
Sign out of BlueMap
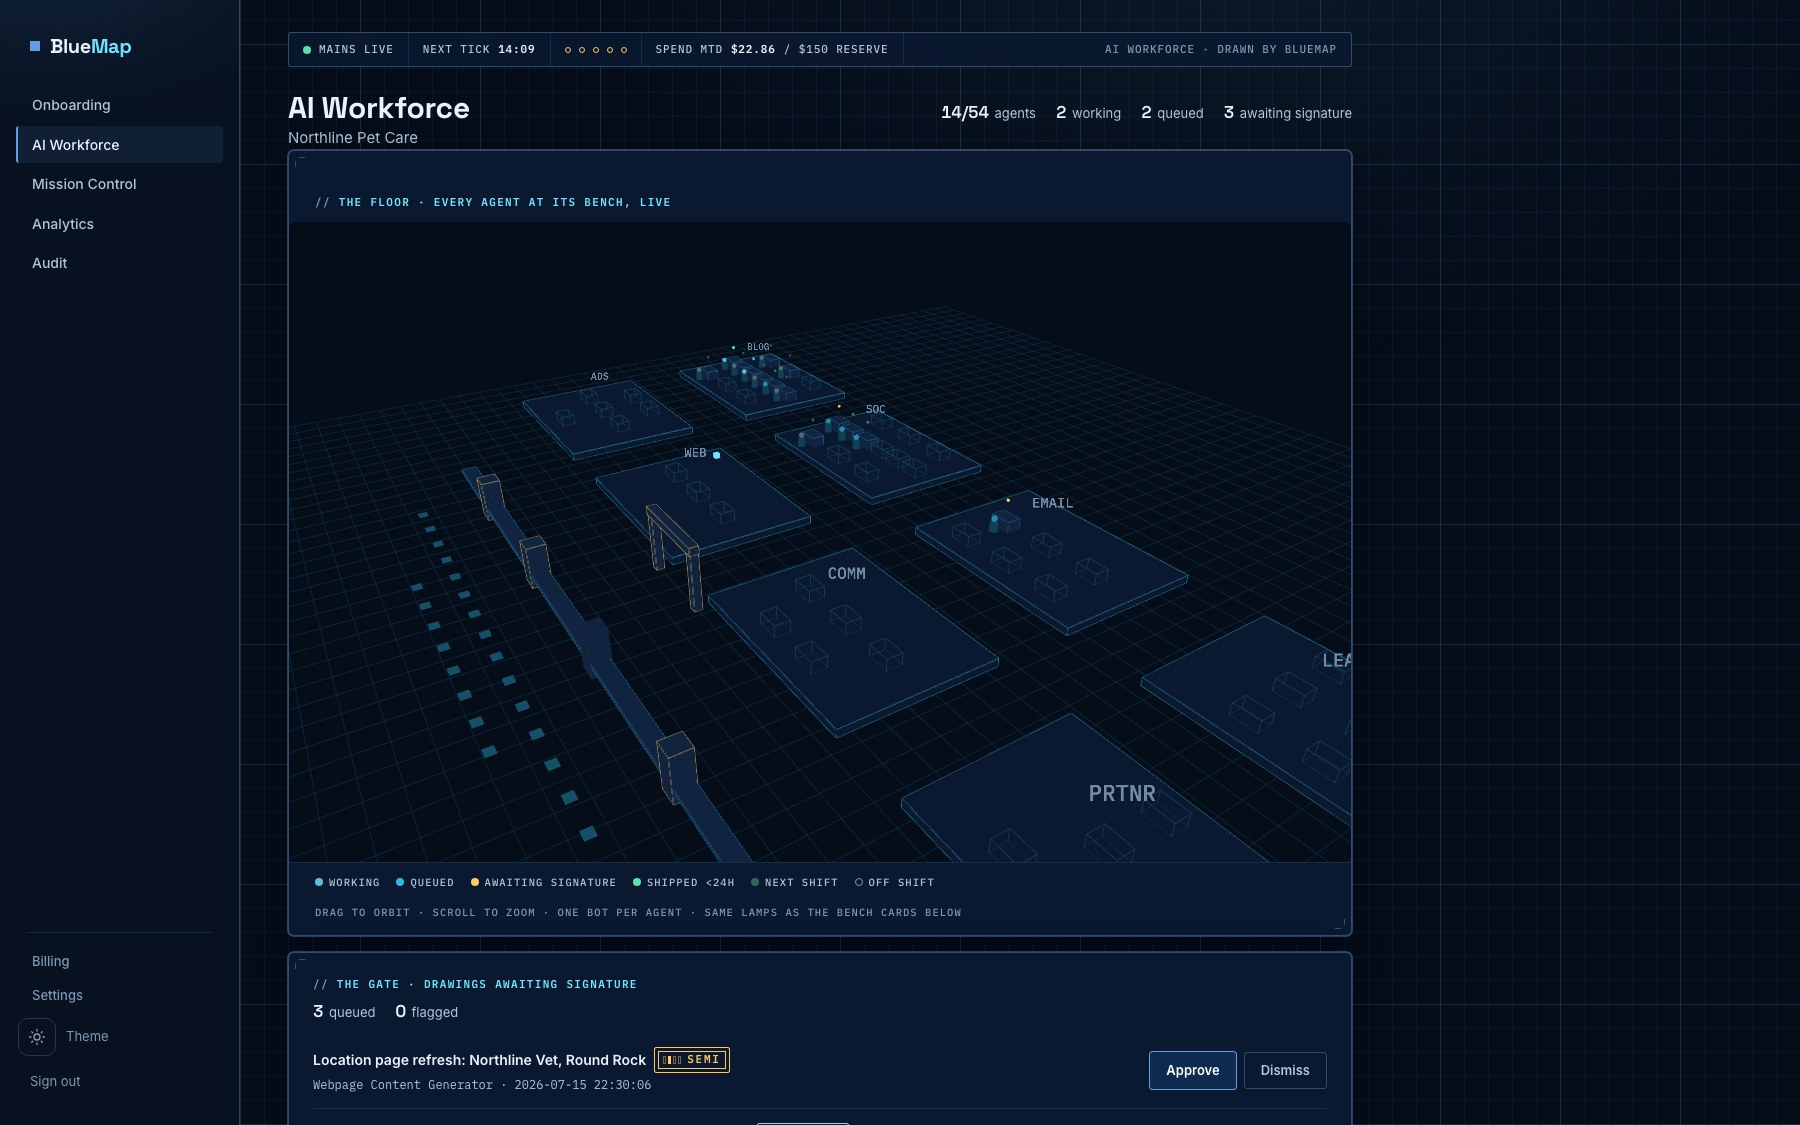55,1081
